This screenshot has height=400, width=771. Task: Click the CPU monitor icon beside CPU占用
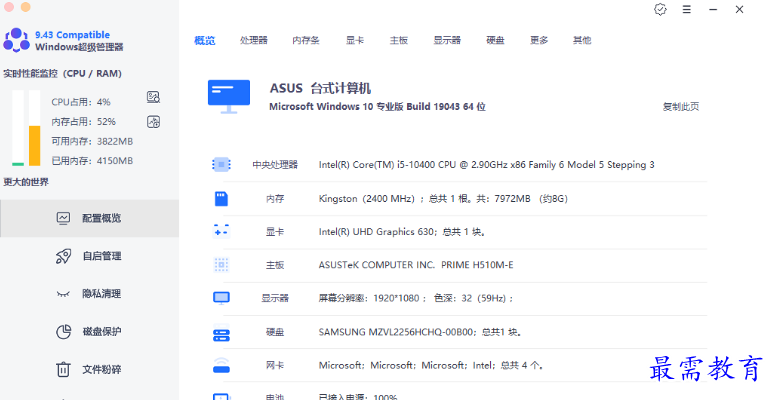153,97
